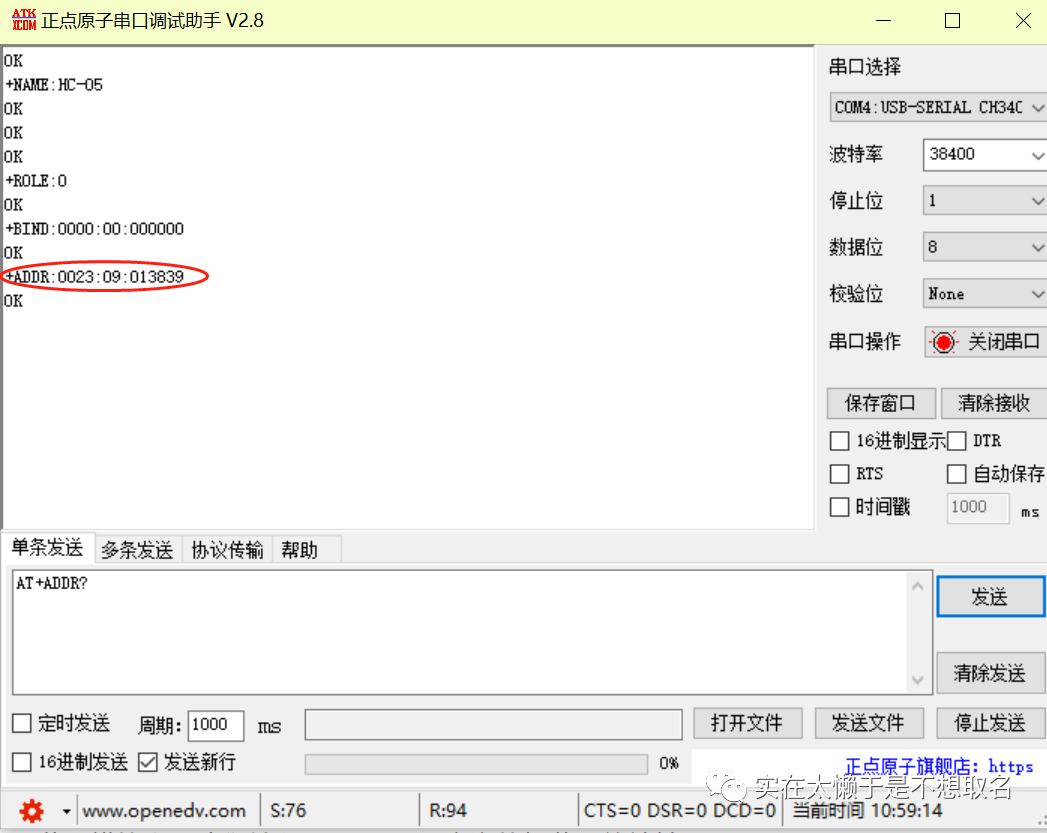The height and width of the screenshot is (833, 1047).
Task: Minimize the serial assistant window
Action: point(882,21)
